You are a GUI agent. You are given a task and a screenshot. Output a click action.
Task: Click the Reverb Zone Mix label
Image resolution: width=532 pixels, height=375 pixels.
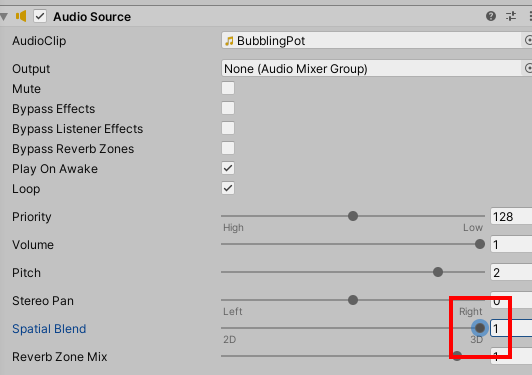[x=60, y=357]
